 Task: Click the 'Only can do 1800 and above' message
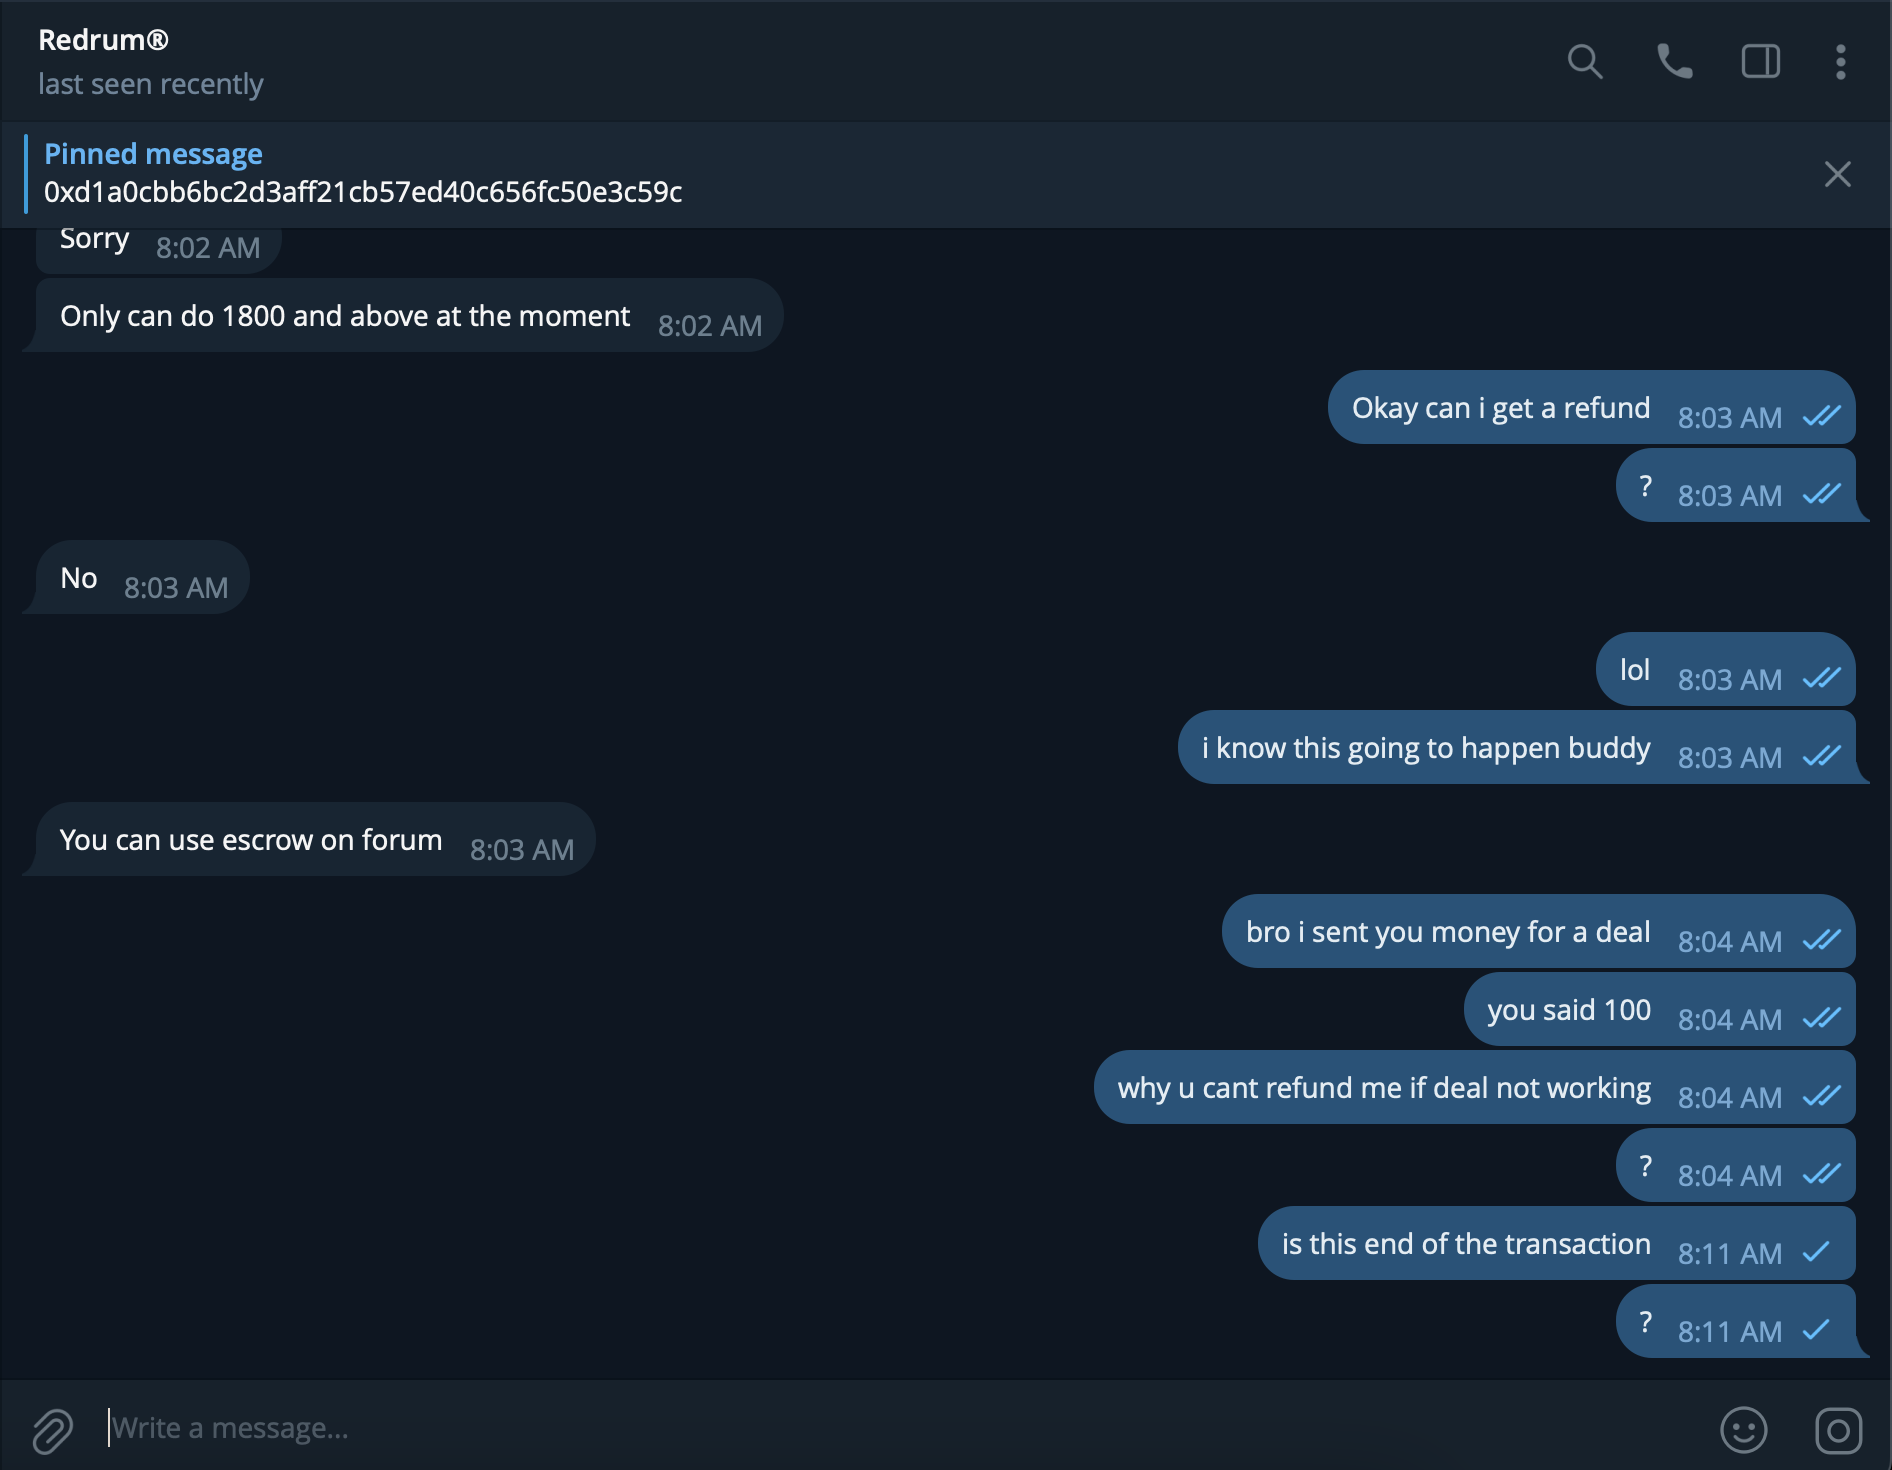(x=345, y=316)
